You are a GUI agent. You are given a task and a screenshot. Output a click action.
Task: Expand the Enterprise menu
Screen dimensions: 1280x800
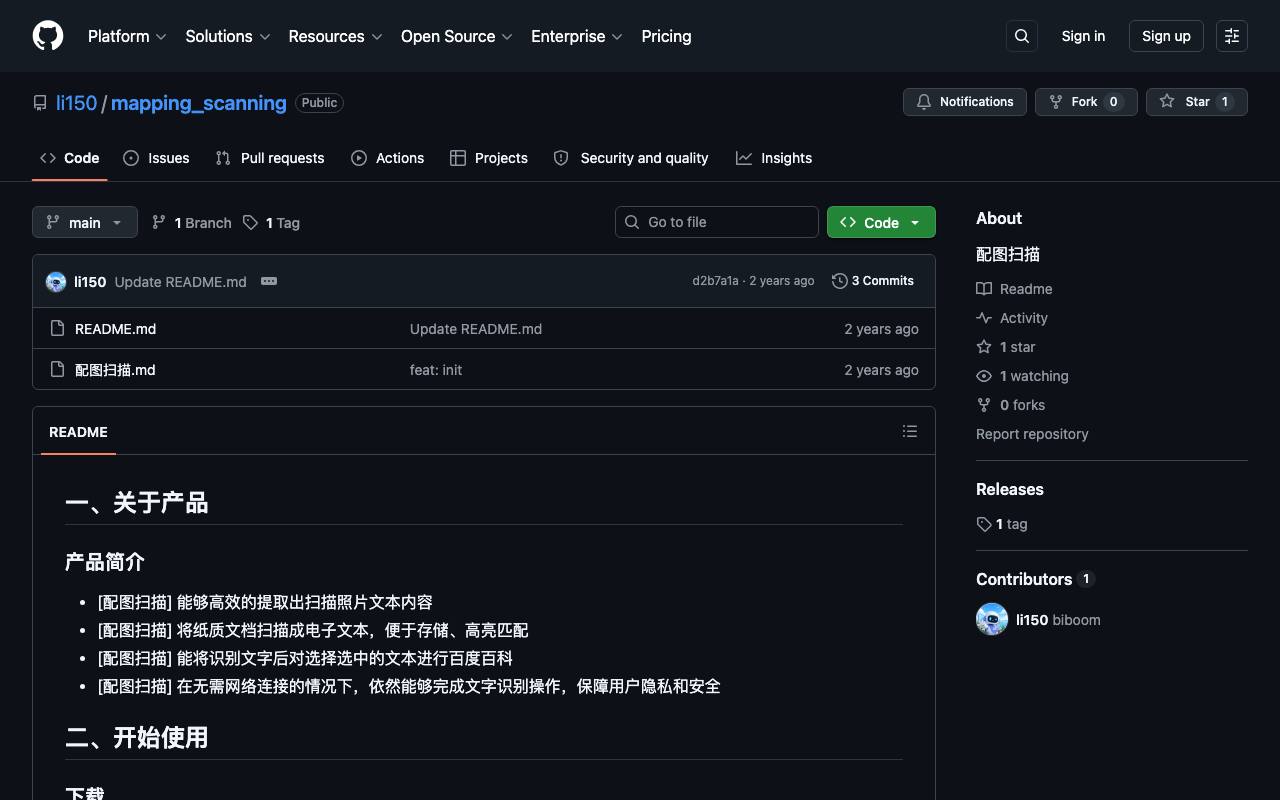point(577,36)
